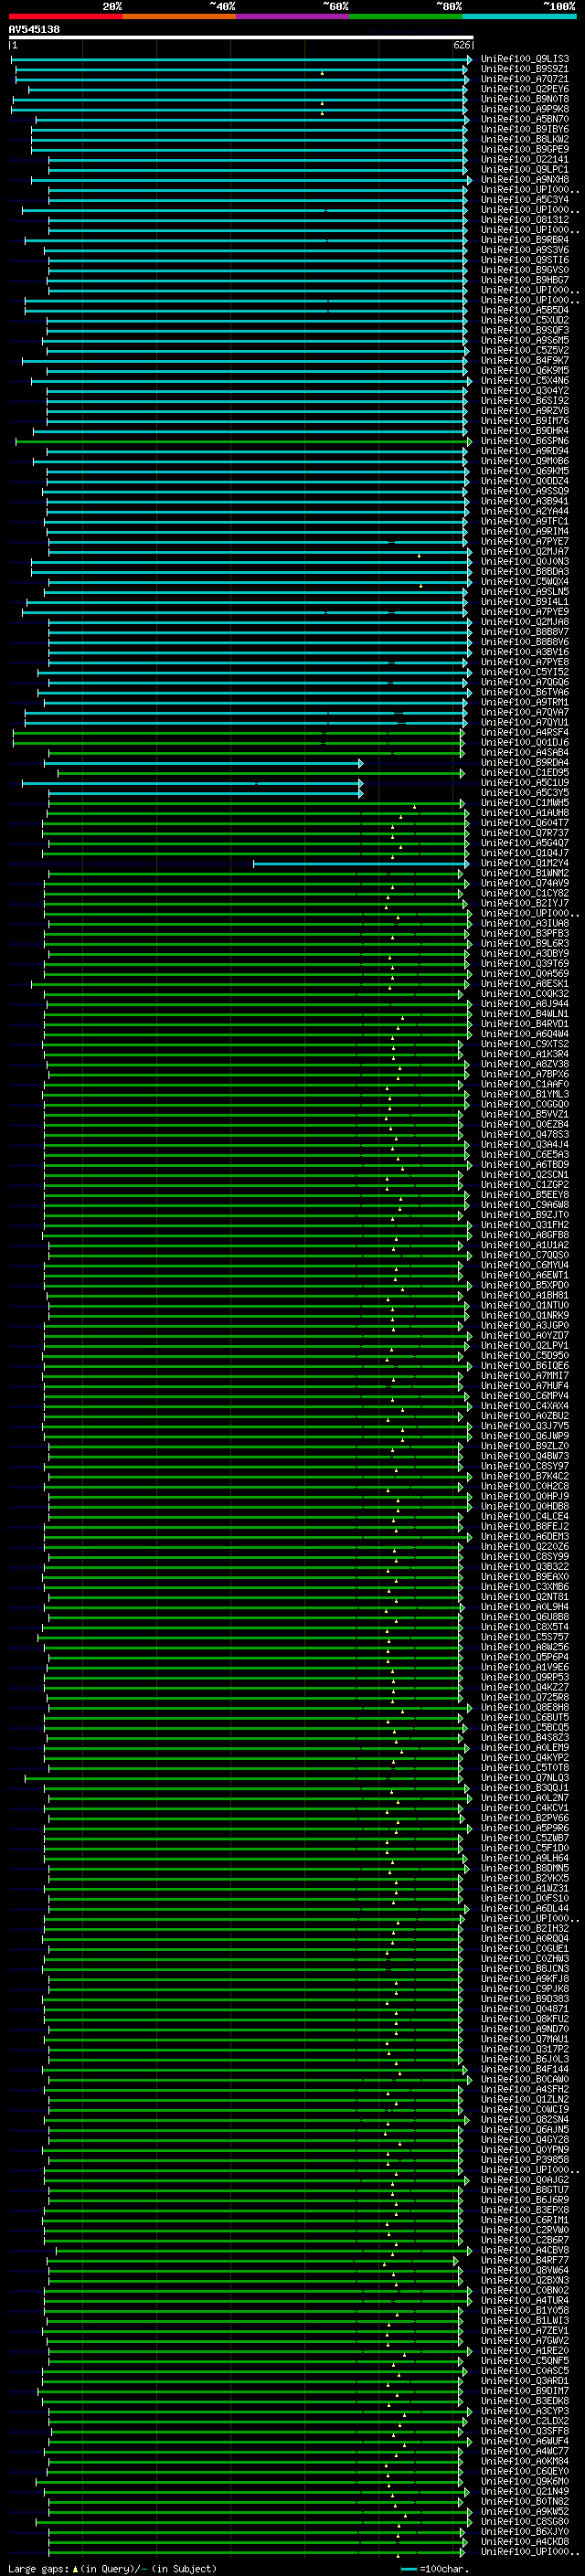Click the UniRef100_B4F9K7 label
Screen dimensions: 585x2576
[x=525, y=360]
